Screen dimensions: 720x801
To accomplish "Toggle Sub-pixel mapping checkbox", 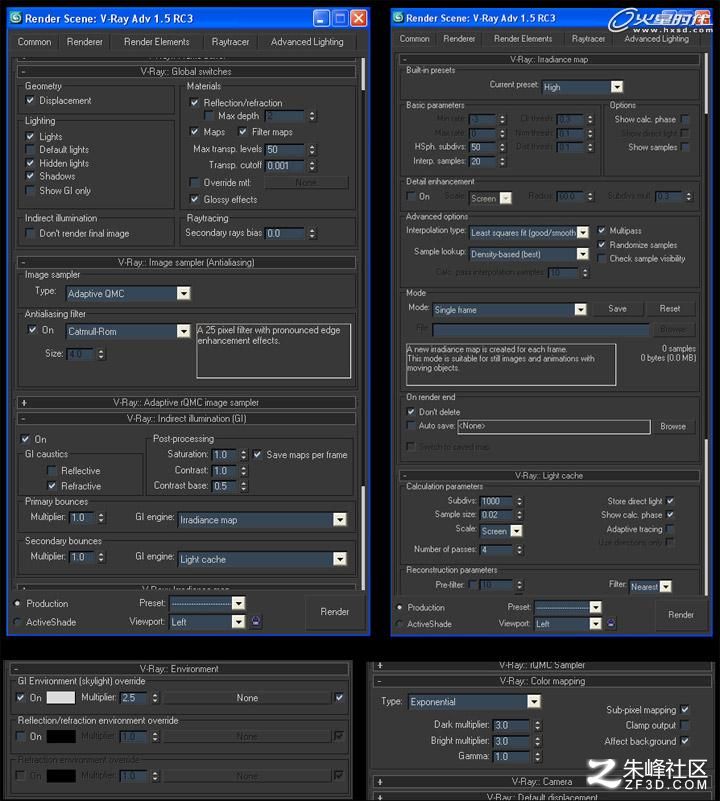I will click(685, 709).
